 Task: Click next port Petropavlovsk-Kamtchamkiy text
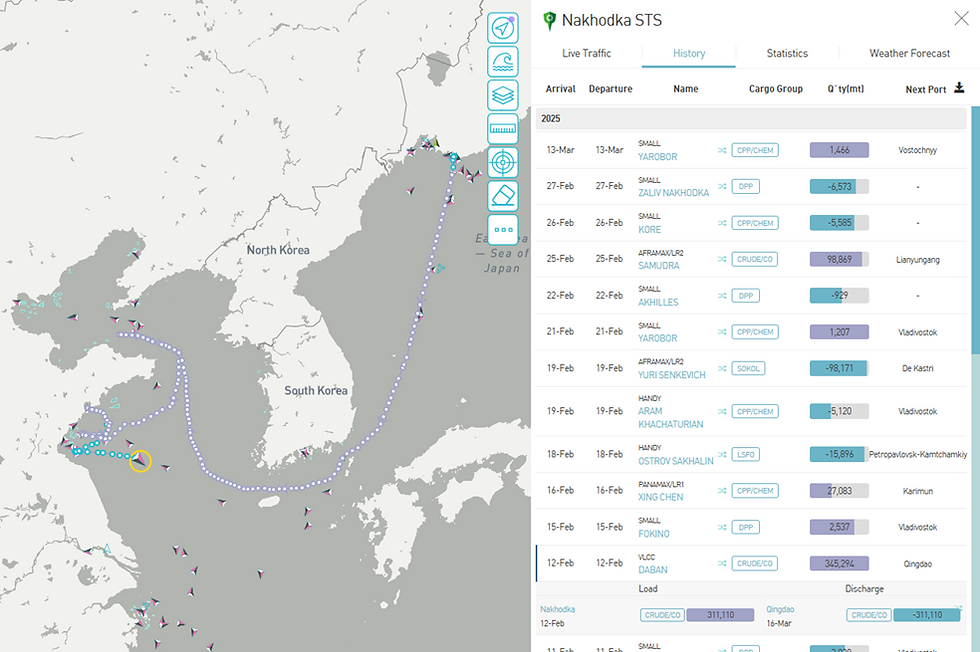(918, 454)
